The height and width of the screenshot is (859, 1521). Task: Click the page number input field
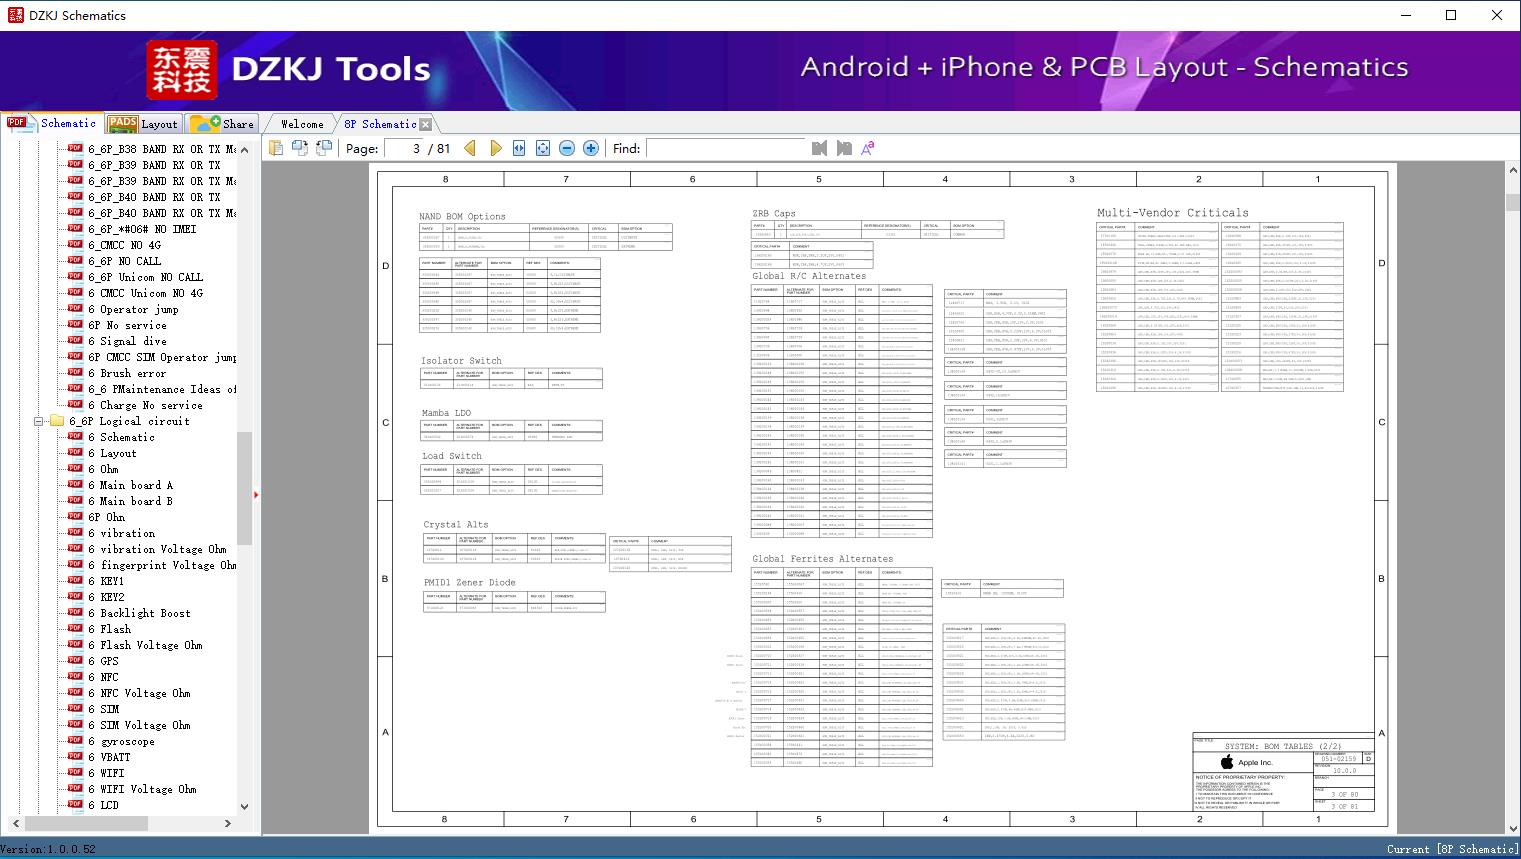click(404, 148)
